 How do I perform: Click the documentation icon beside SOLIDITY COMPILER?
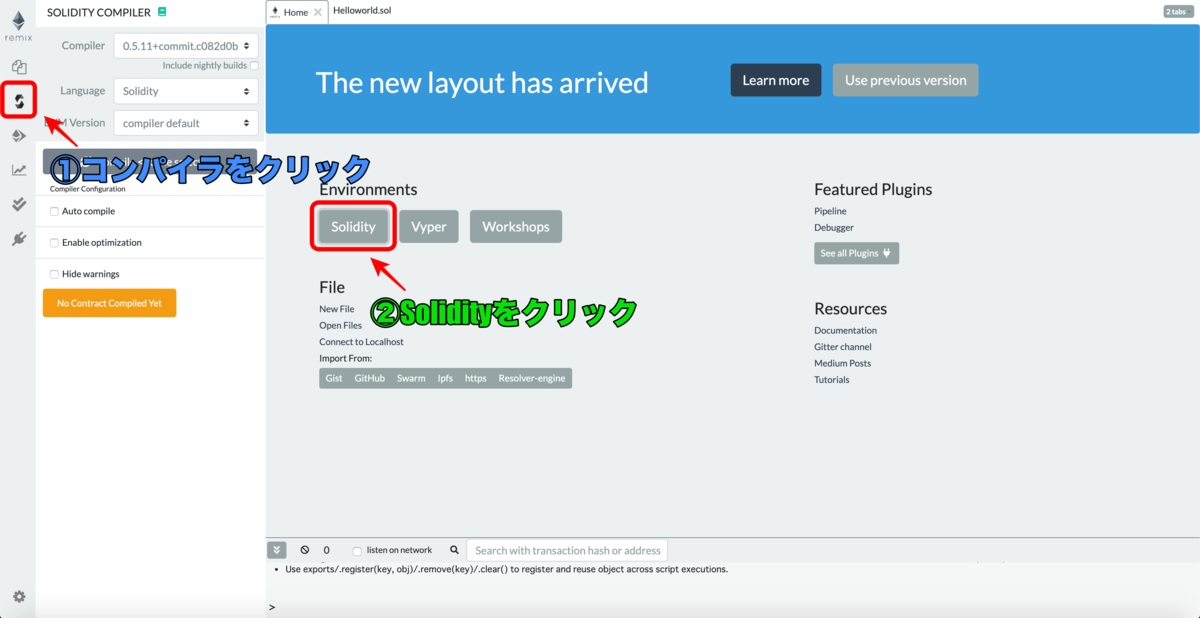click(162, 12)
